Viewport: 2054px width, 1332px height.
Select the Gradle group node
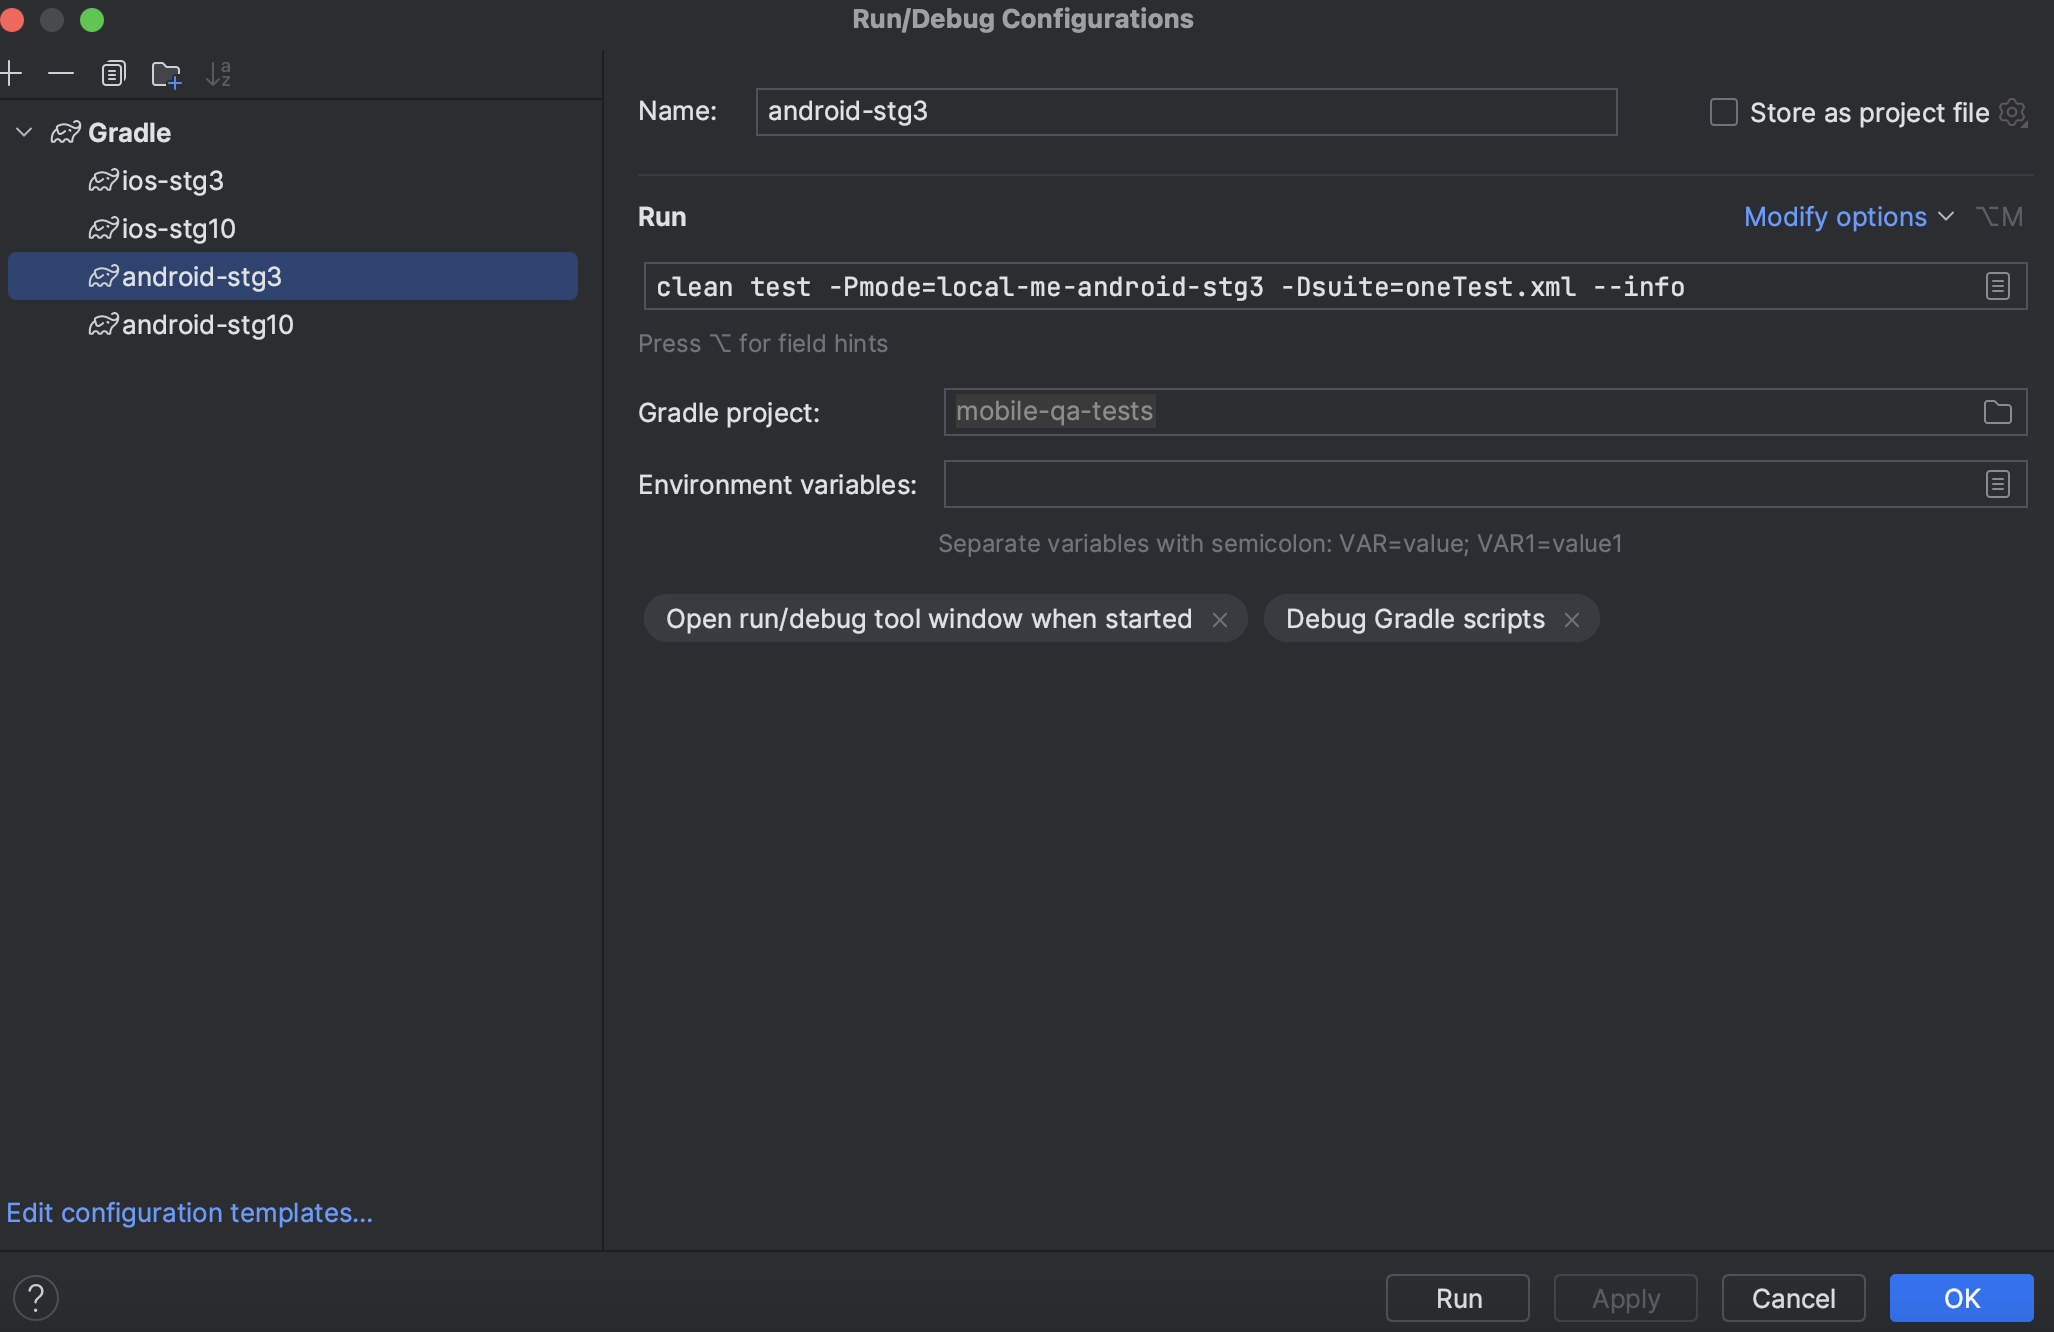click(292, 132)
